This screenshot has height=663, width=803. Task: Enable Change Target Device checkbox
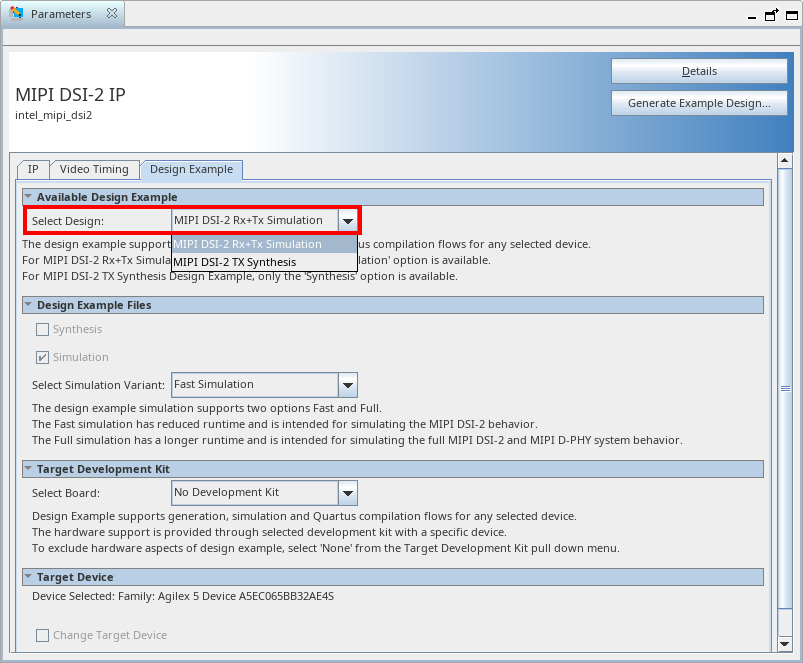pos(43,635)
